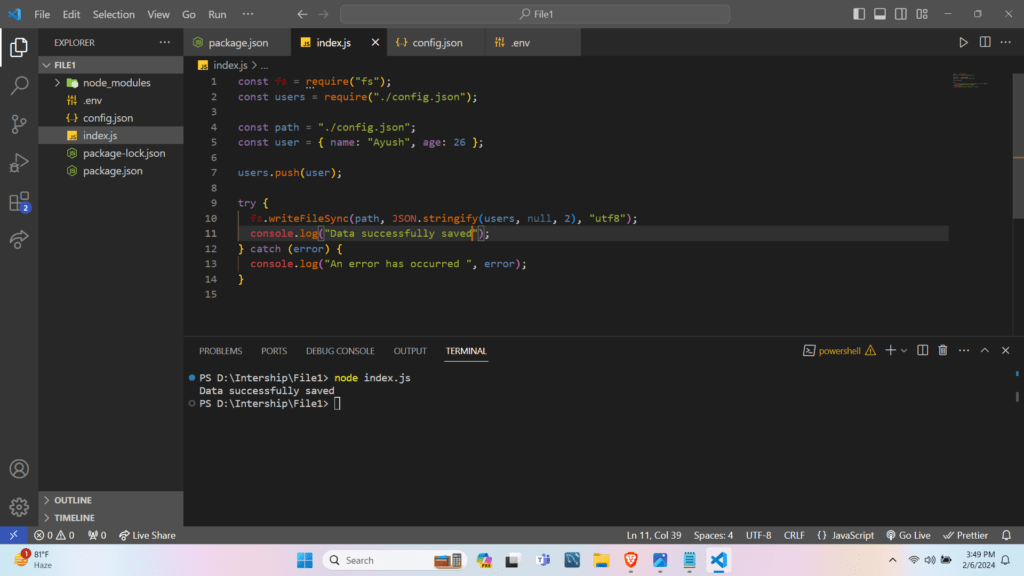Open the terminal profile dropdown arrow

[x=903, y=350]
